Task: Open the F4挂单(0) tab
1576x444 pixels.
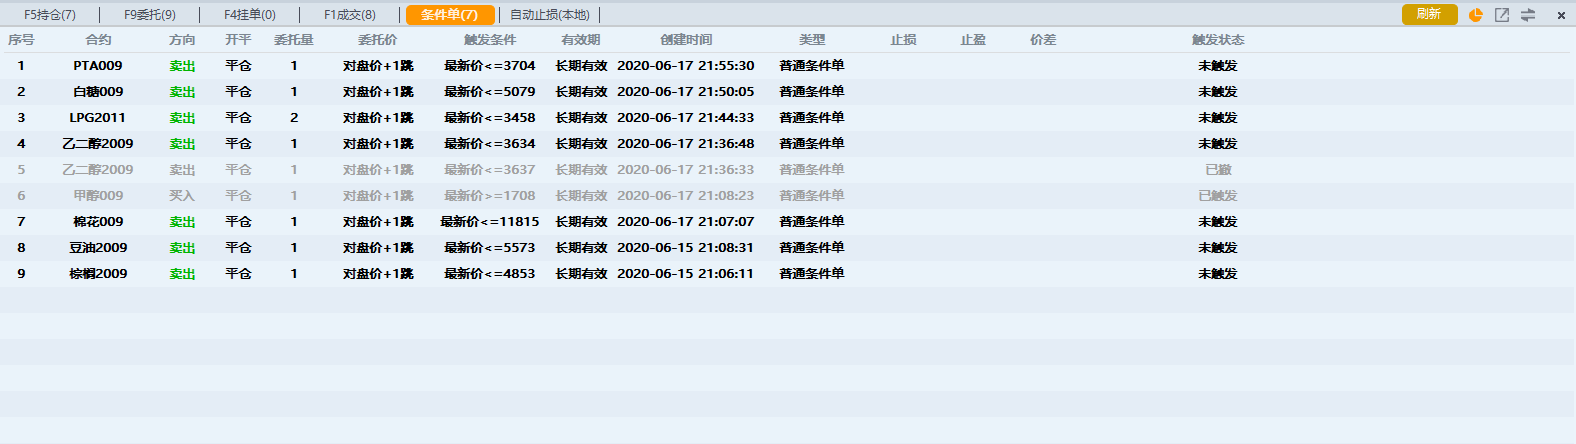Action: (x=250, y=15)
